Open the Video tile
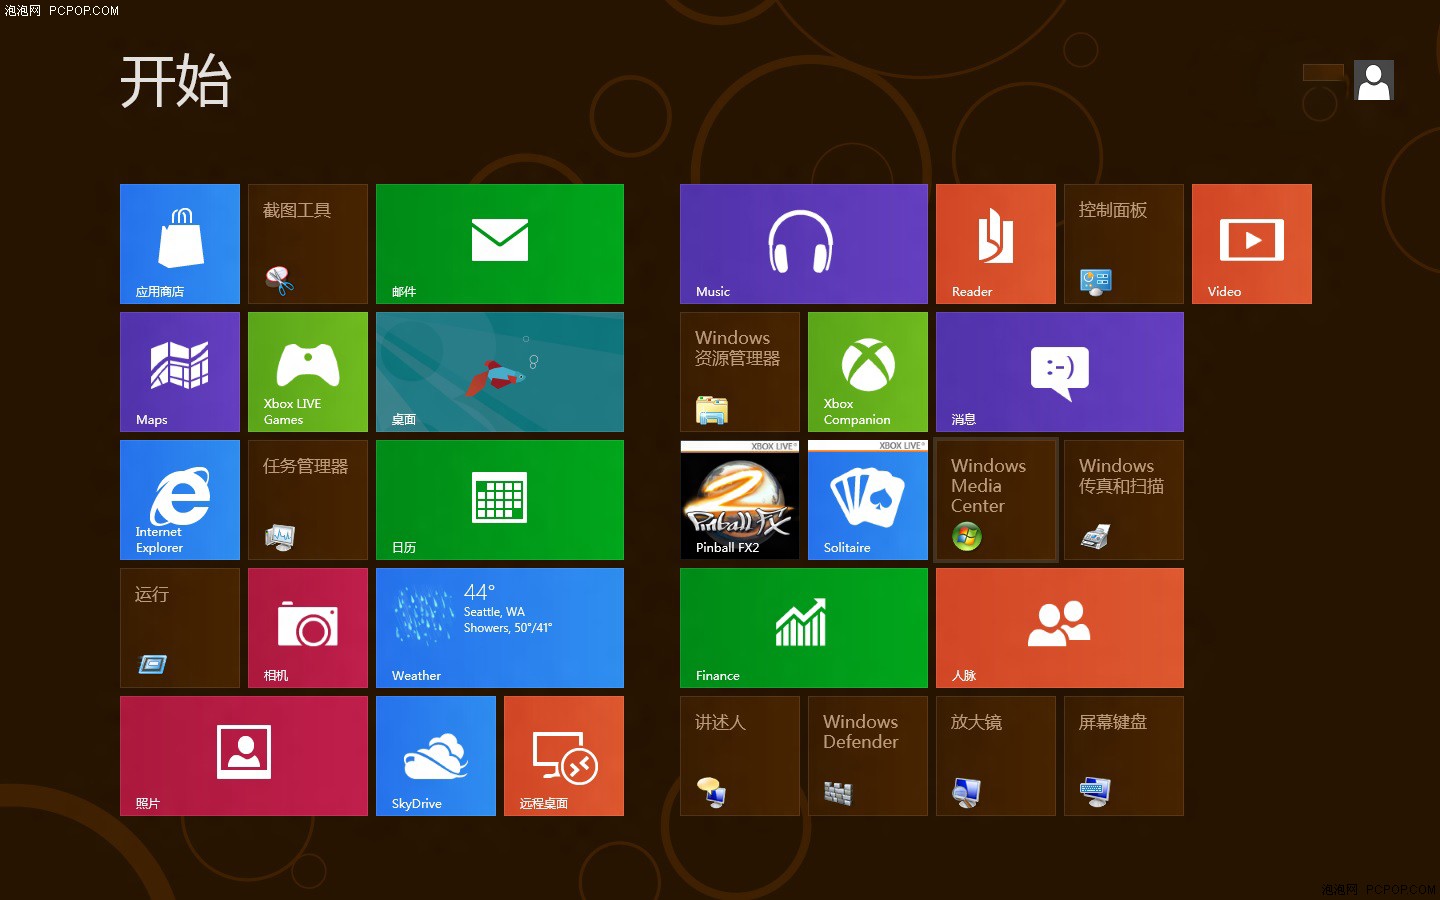The width and height of the screenshot is (1440, 900). [1252, 244]
